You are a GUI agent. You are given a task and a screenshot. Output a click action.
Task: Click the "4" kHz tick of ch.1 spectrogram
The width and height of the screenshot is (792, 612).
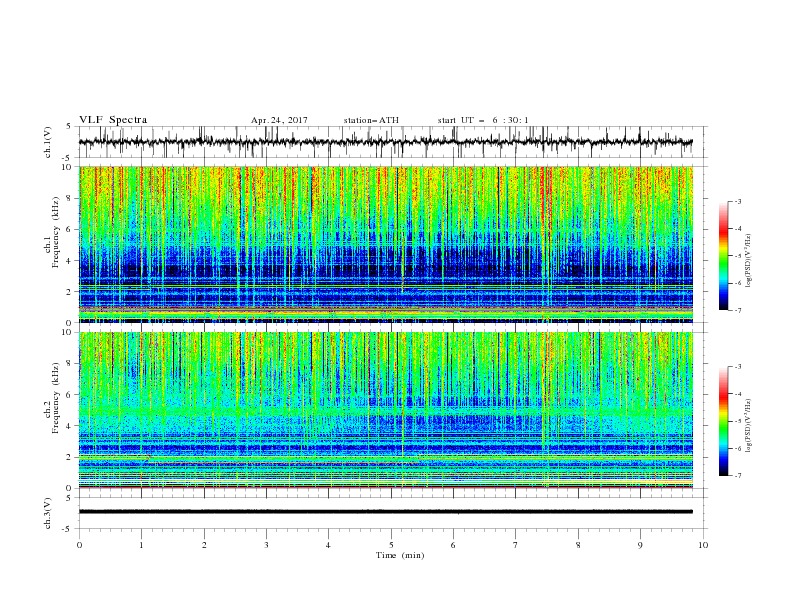click(71, 261)
